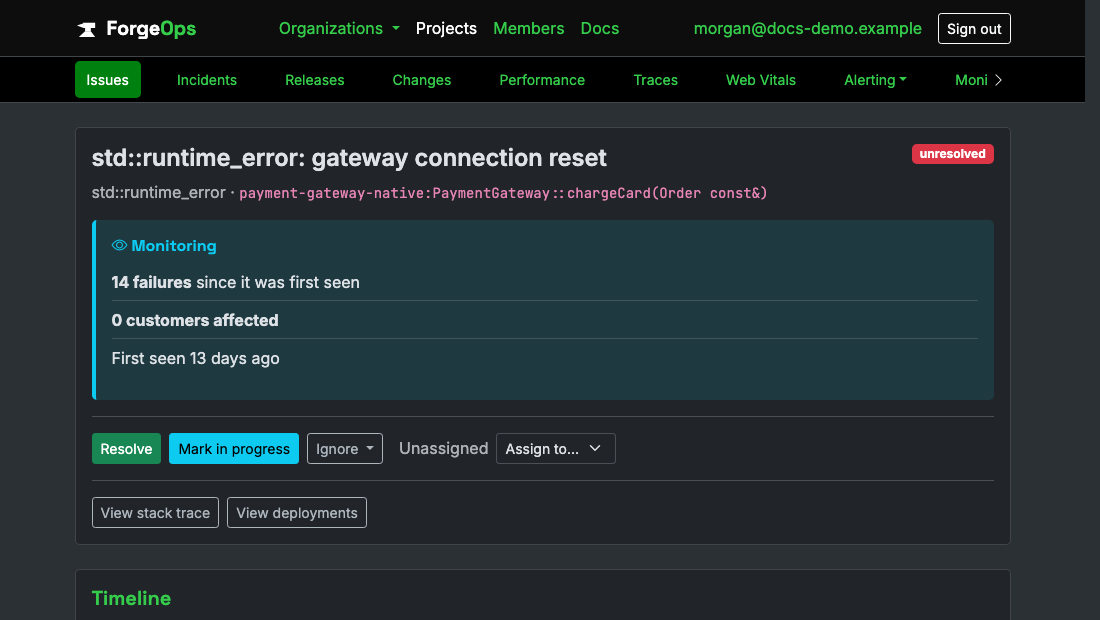
Task: Open the Web Vitals tab
Action: 760,80
